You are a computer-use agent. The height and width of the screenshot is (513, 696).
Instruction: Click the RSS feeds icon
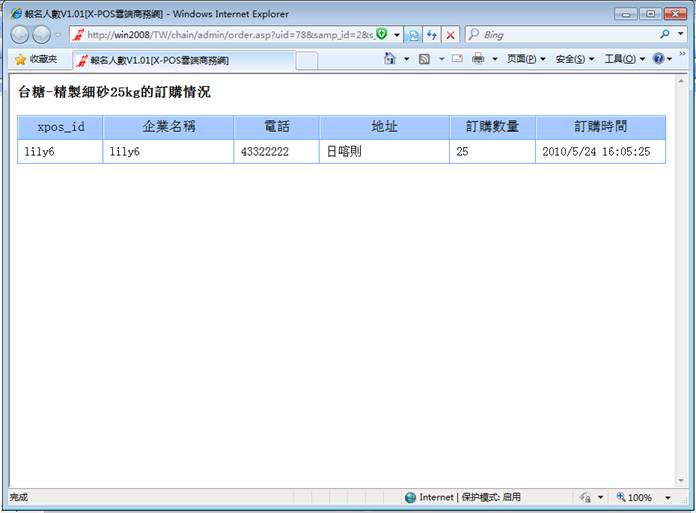(x=424, y=60)
